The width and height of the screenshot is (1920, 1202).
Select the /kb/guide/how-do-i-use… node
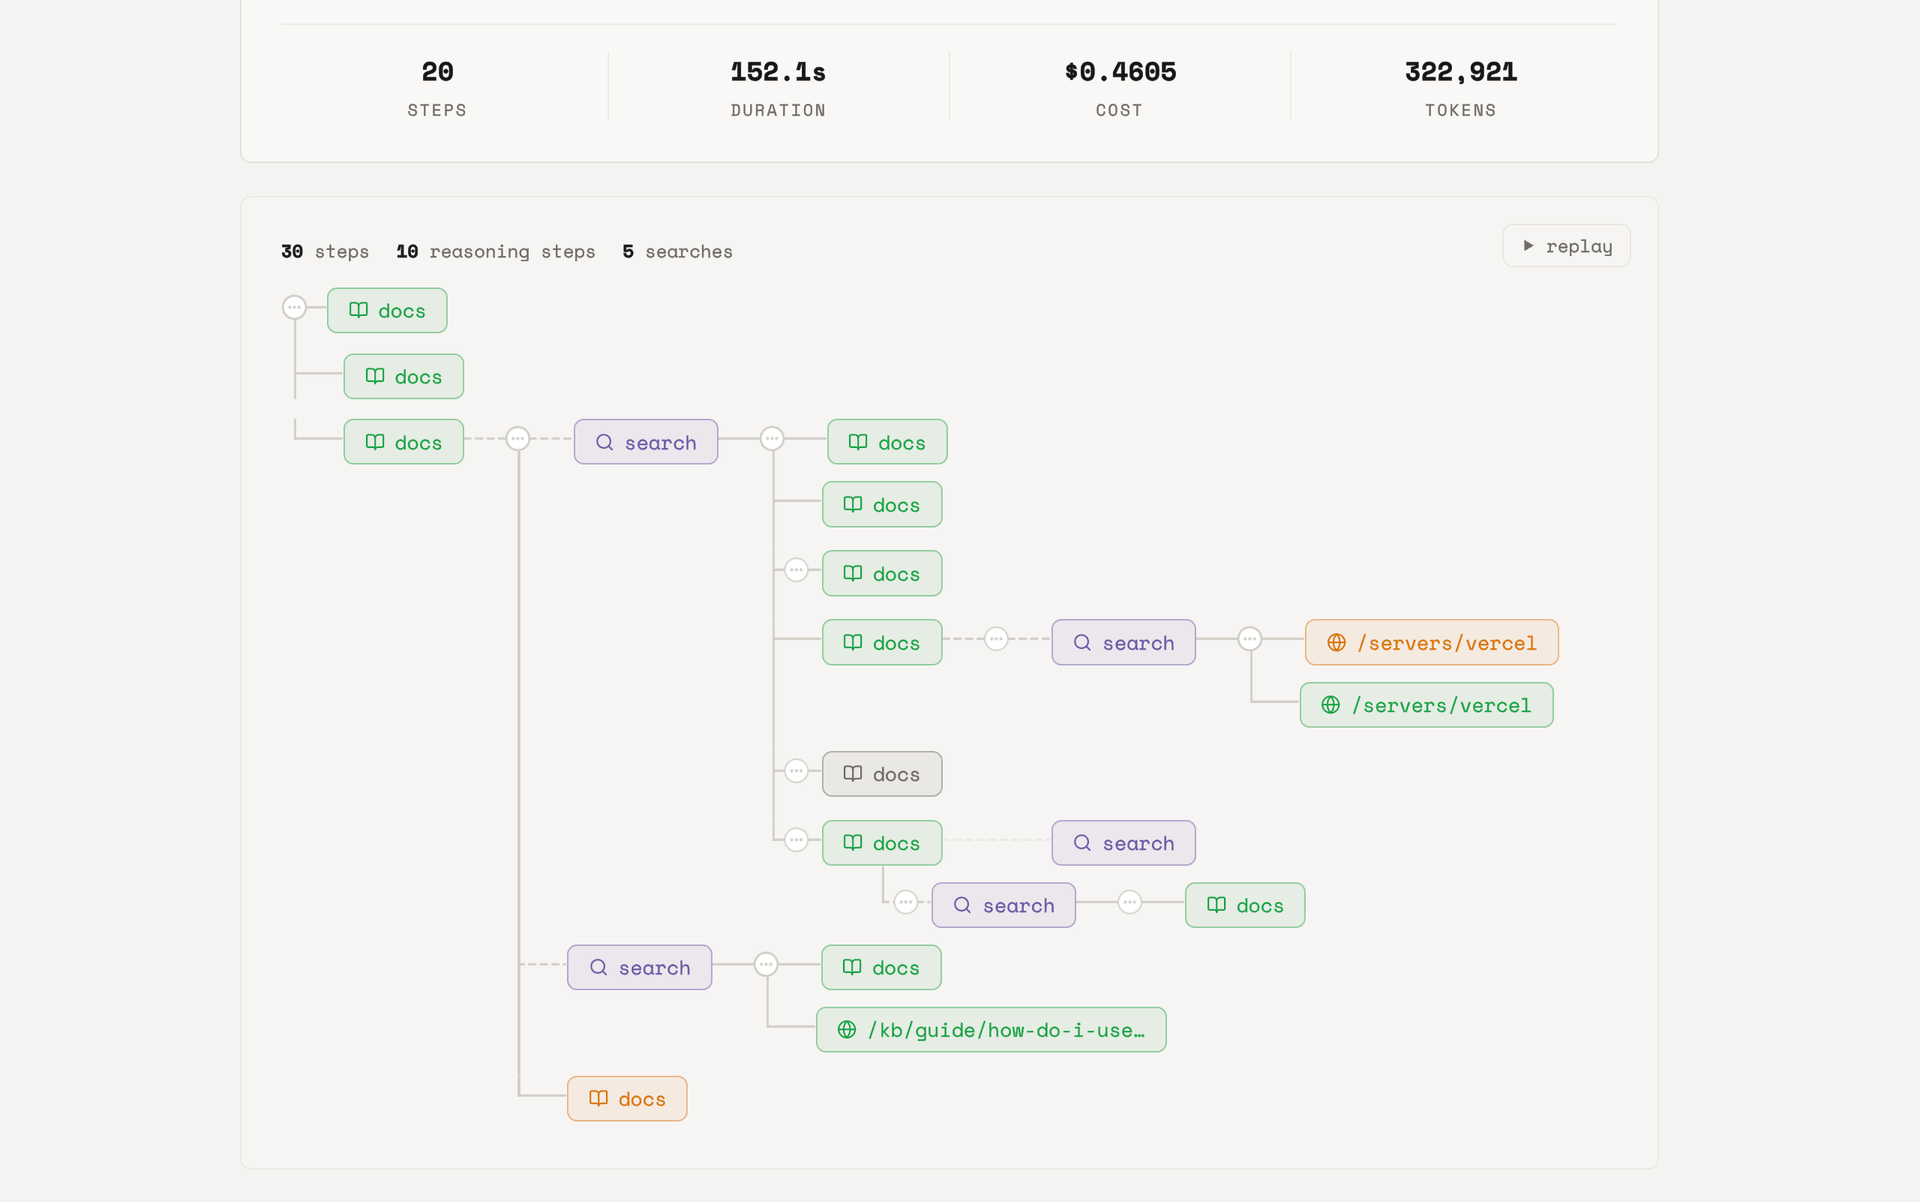pyautogui.click(x=991, y=1030)
